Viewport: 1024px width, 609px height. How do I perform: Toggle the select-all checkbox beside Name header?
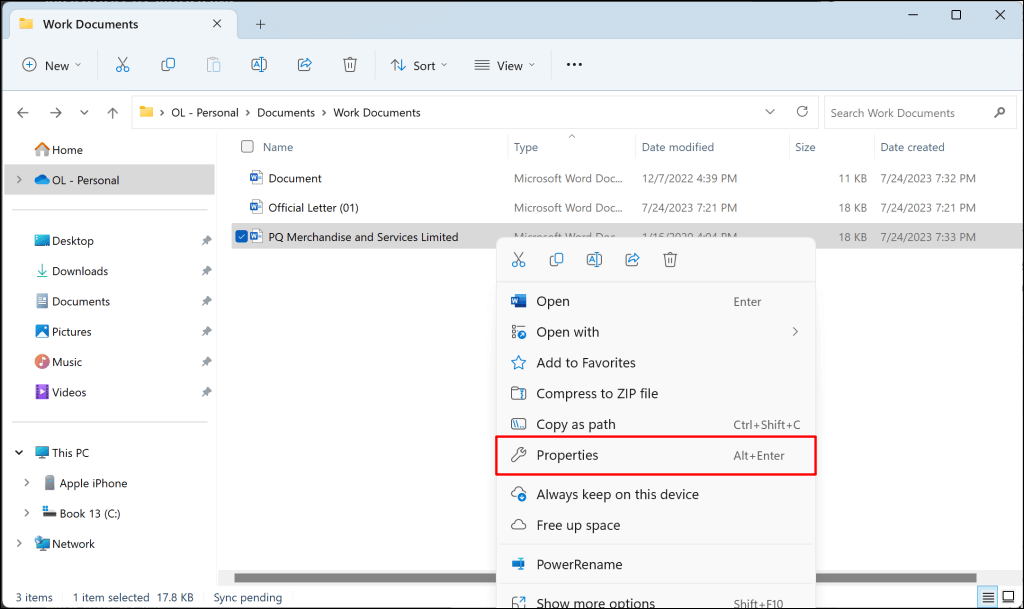click(x=248, y=147)
